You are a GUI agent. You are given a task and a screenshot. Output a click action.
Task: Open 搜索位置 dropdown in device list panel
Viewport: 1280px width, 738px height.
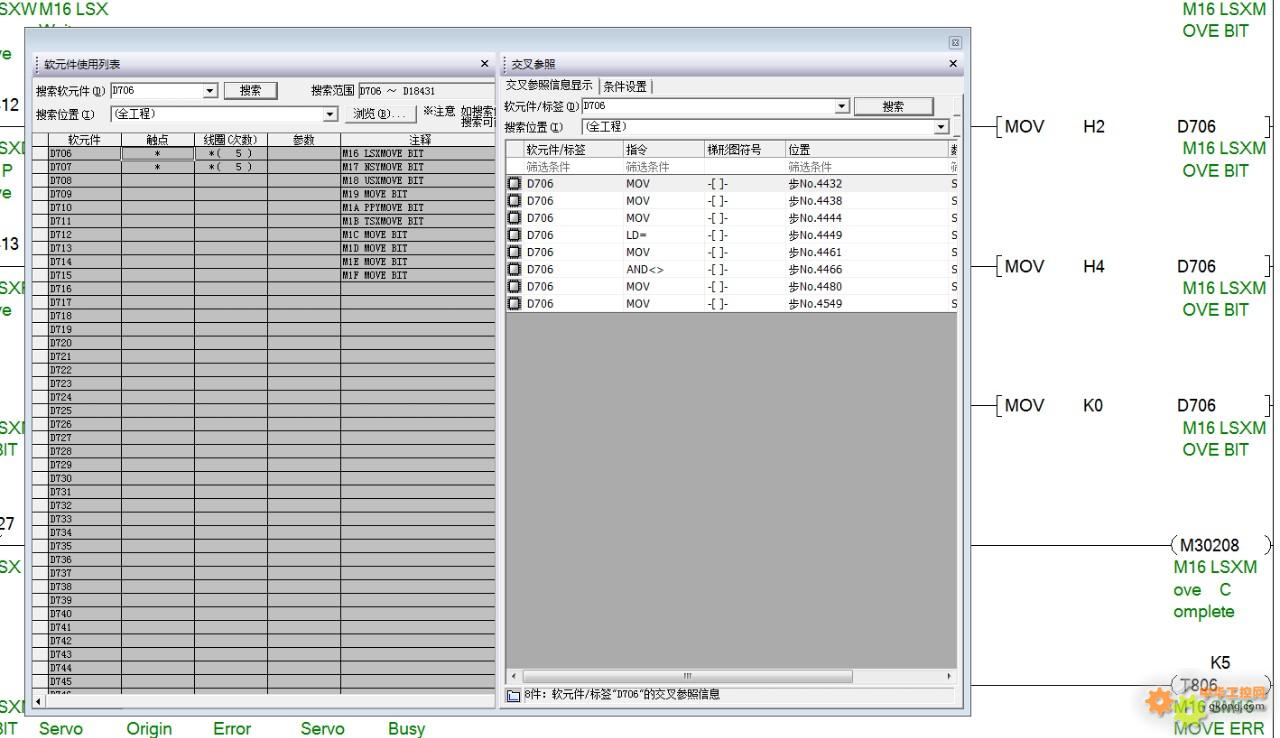point(329,114)
